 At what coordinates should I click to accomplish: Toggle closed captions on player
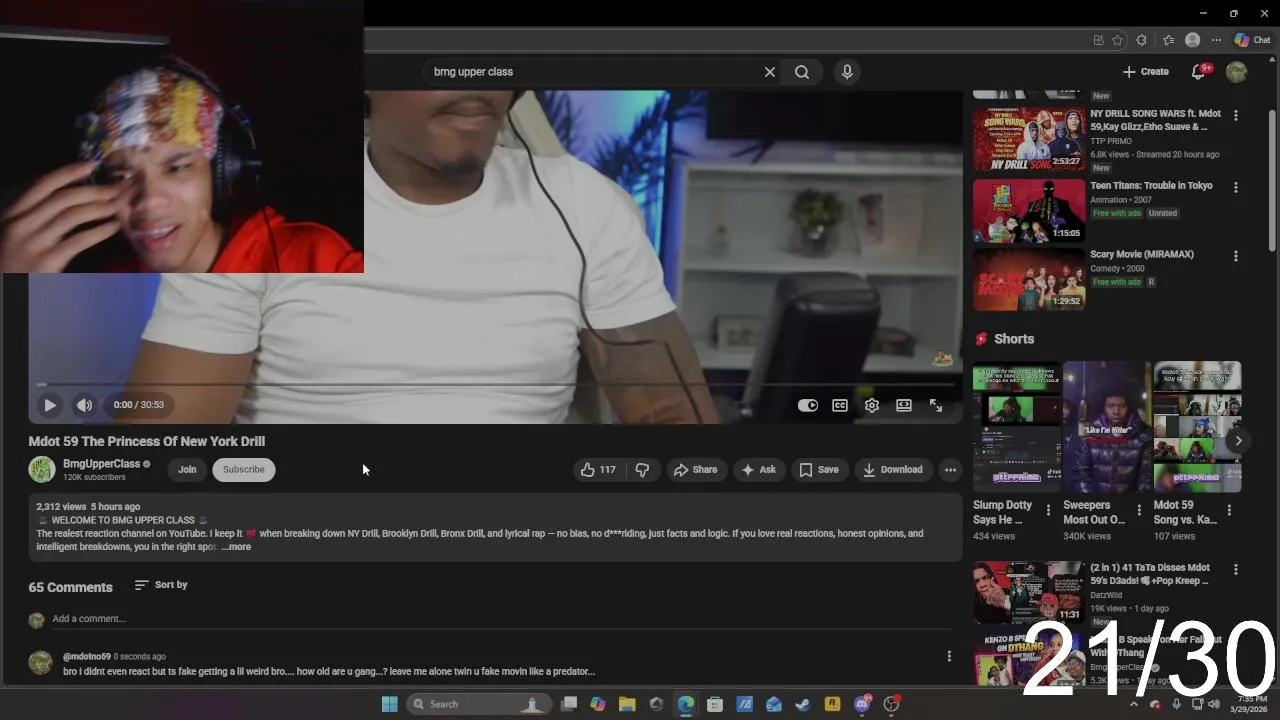[840, 405]
